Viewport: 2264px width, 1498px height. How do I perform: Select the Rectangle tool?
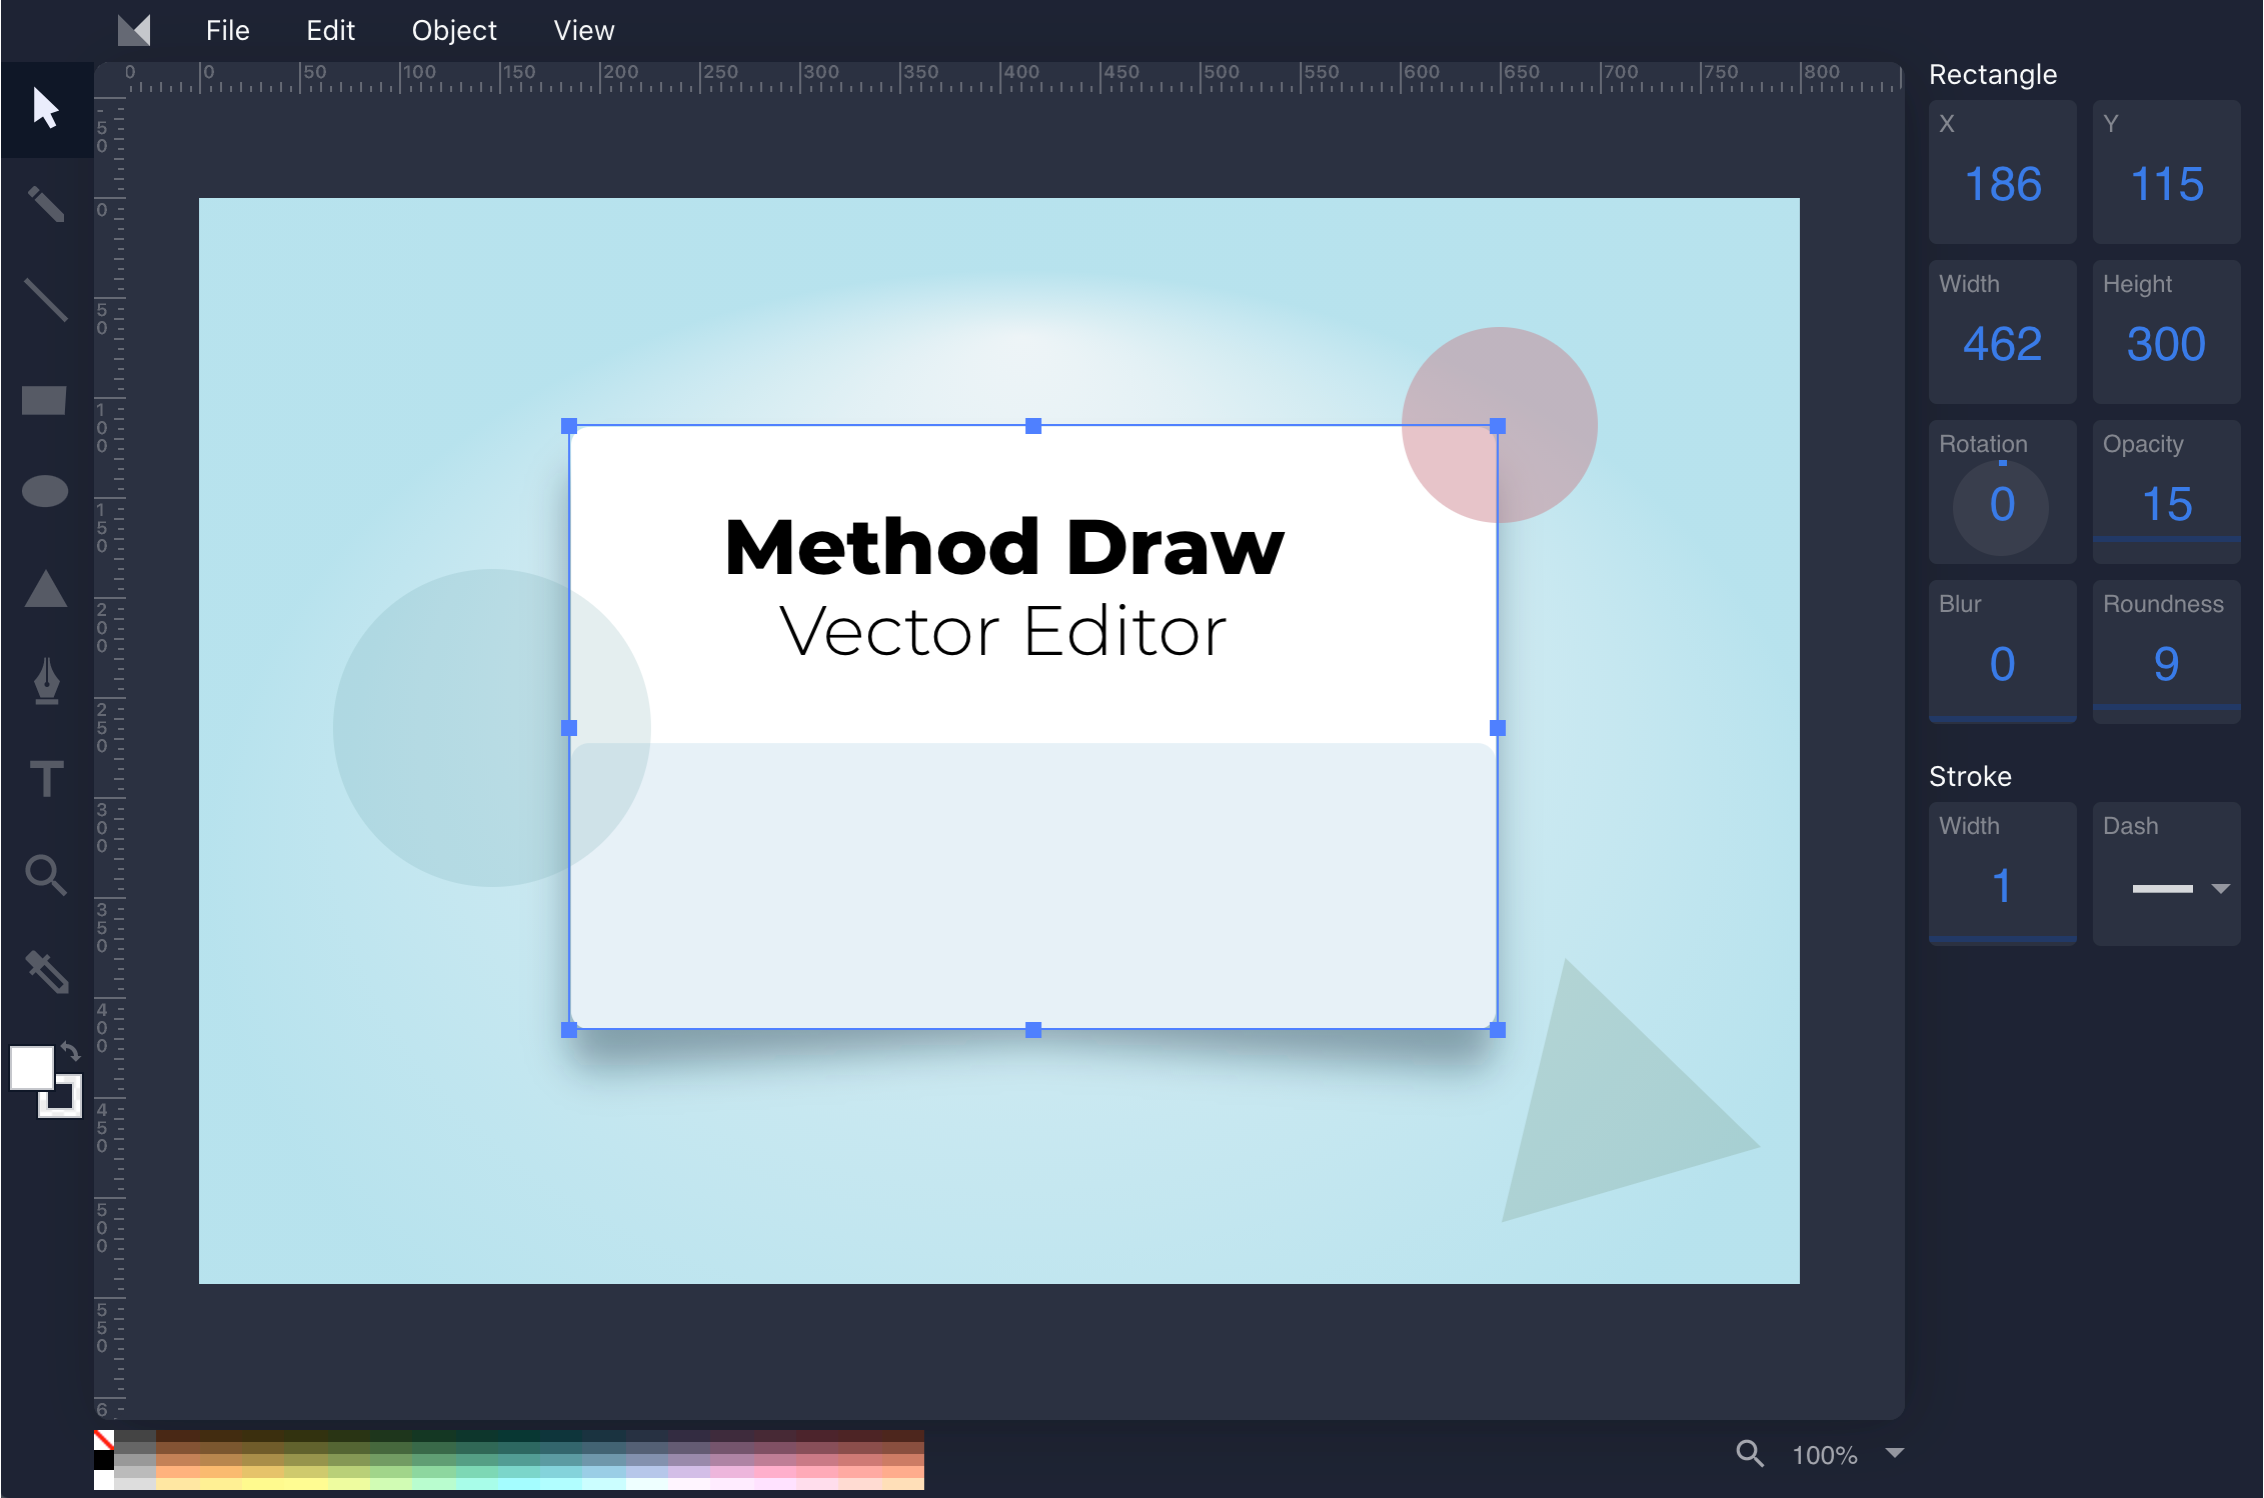click(x=45, y=400)
